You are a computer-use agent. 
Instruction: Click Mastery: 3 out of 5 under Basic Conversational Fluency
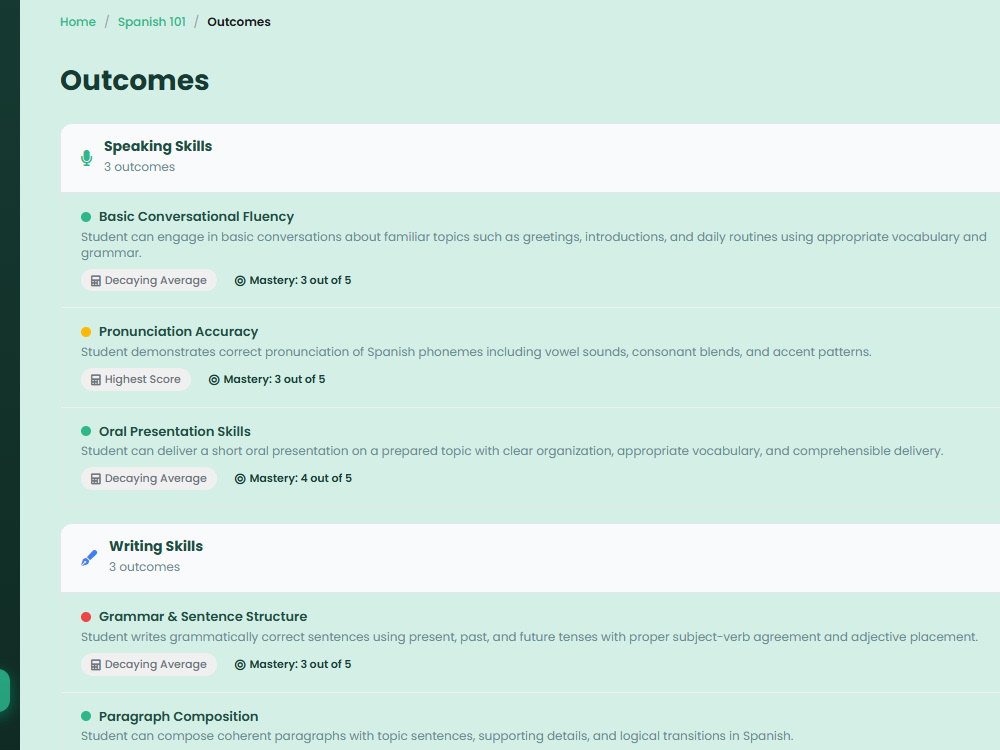coord(300,281)
